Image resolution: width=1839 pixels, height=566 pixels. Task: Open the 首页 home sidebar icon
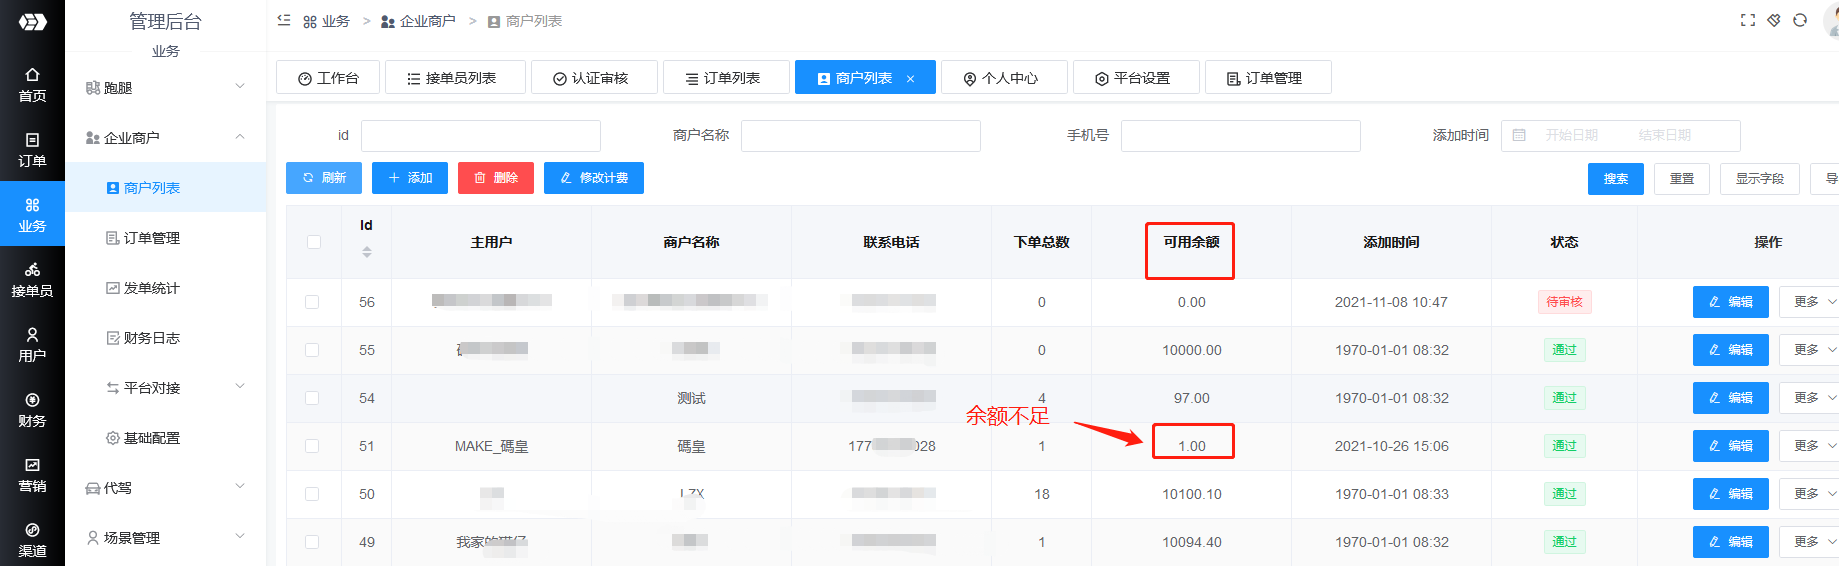point(32,85)
